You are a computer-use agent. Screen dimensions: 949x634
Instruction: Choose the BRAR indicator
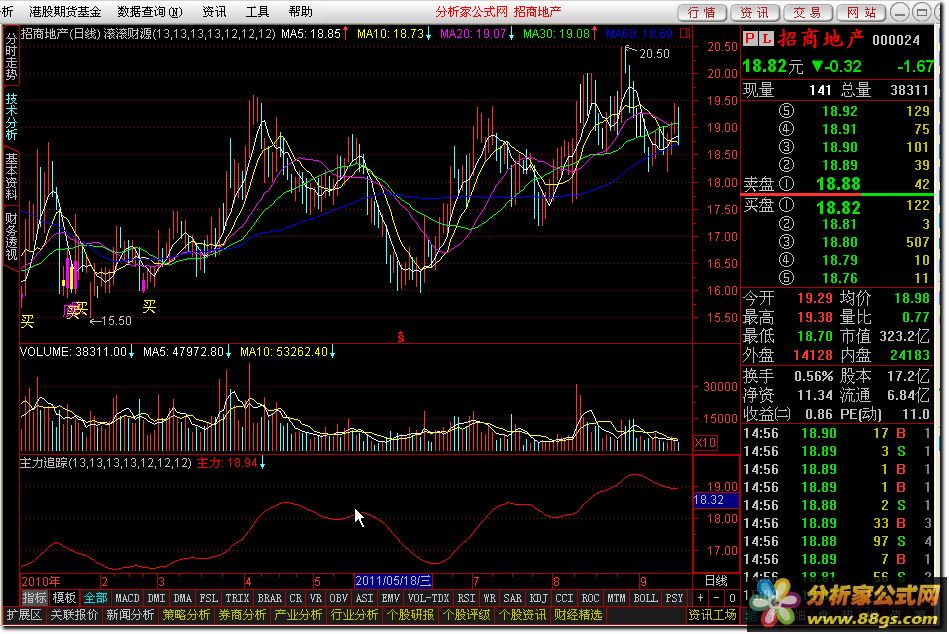(269, 598)
